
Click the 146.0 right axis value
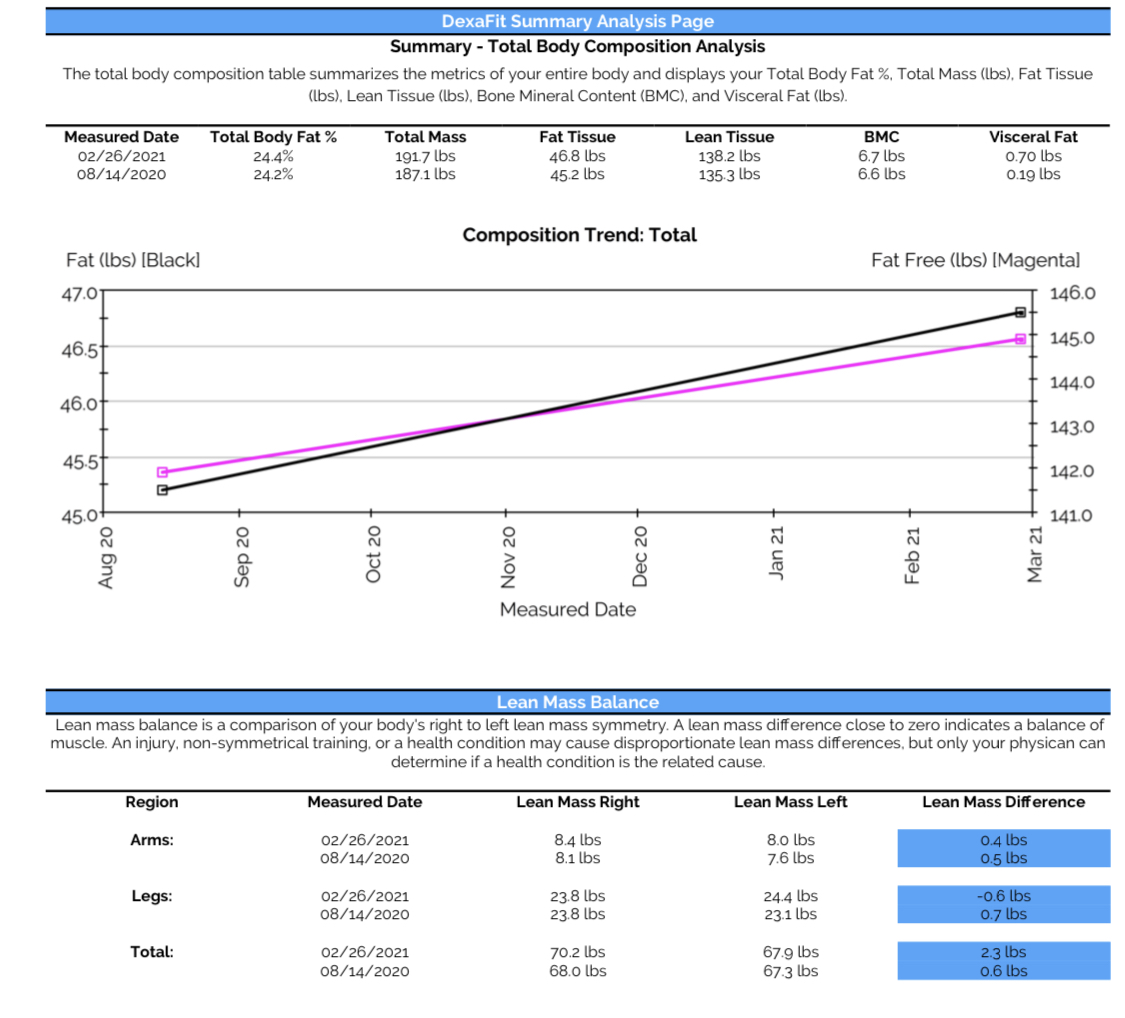tap(1073, 293)
